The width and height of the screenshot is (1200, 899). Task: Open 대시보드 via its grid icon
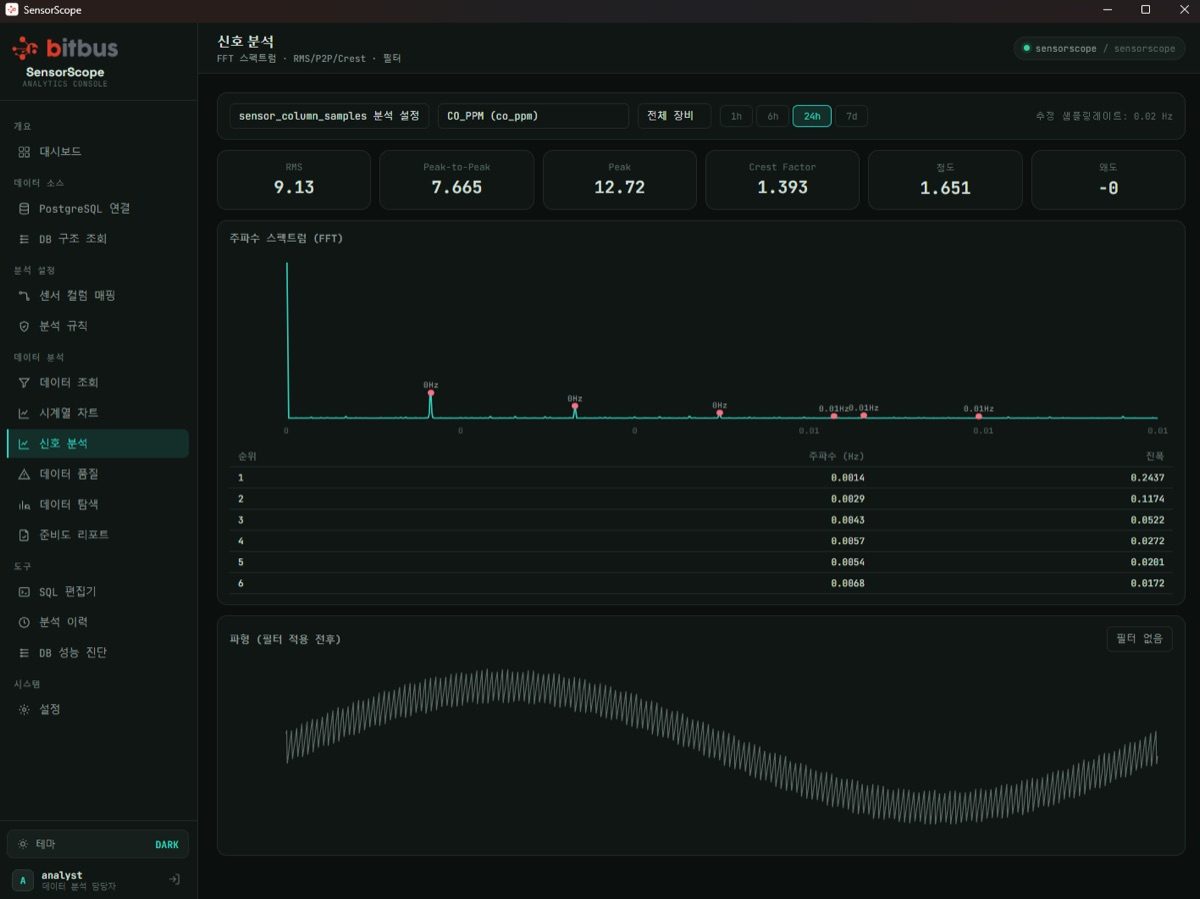pyautogui.click(x=24, y=152)
